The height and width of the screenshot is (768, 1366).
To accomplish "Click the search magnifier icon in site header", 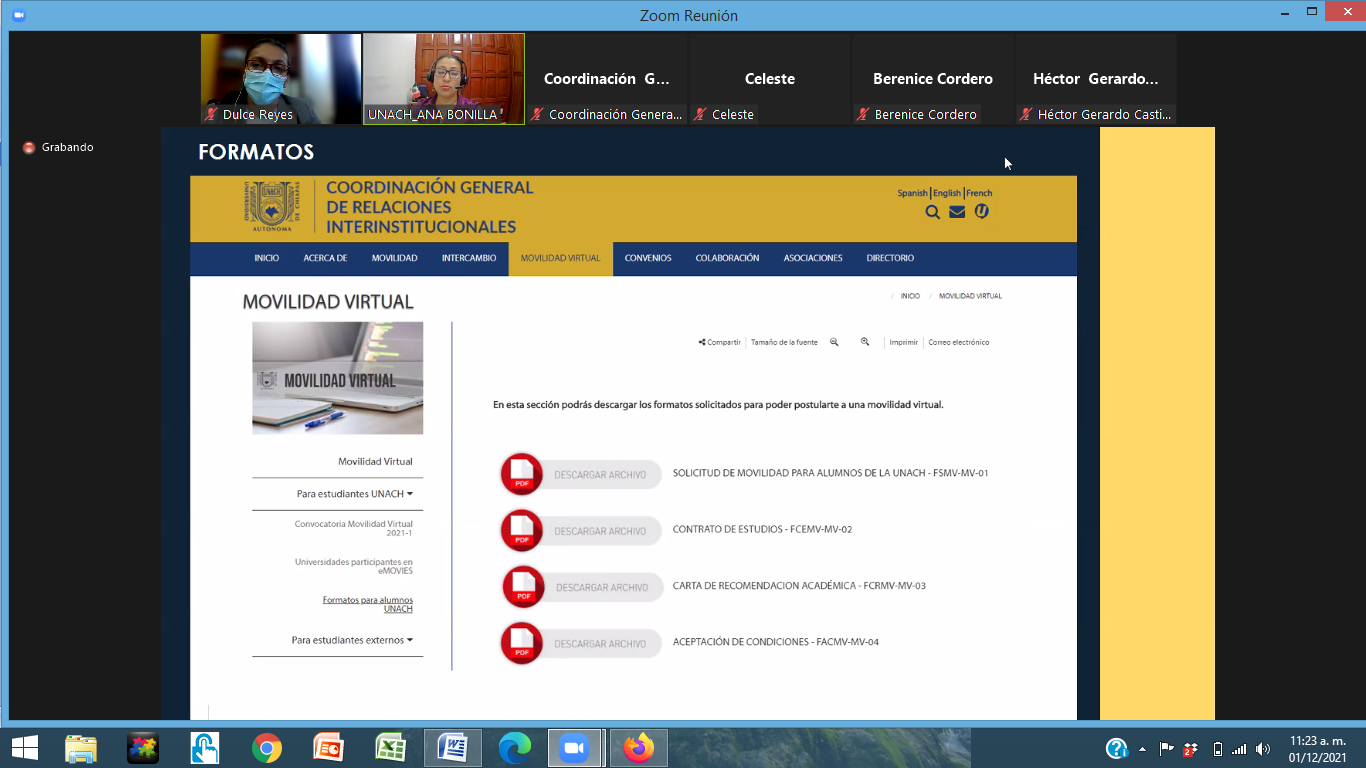I will [932, 211].
